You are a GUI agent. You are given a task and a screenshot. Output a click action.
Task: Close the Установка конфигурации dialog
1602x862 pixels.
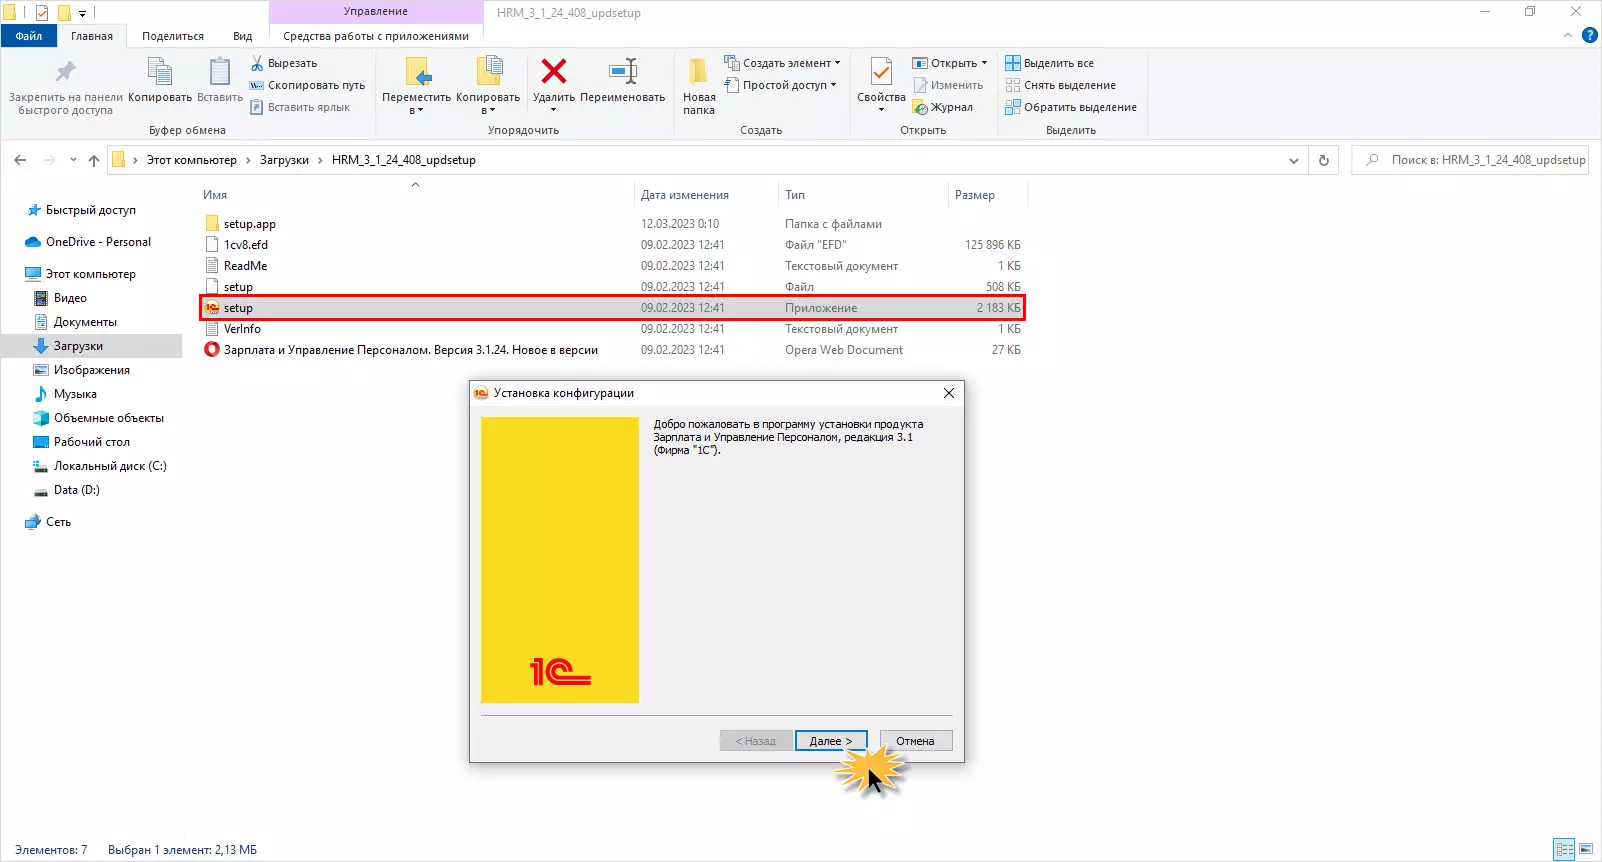click(x=949, y=393)
